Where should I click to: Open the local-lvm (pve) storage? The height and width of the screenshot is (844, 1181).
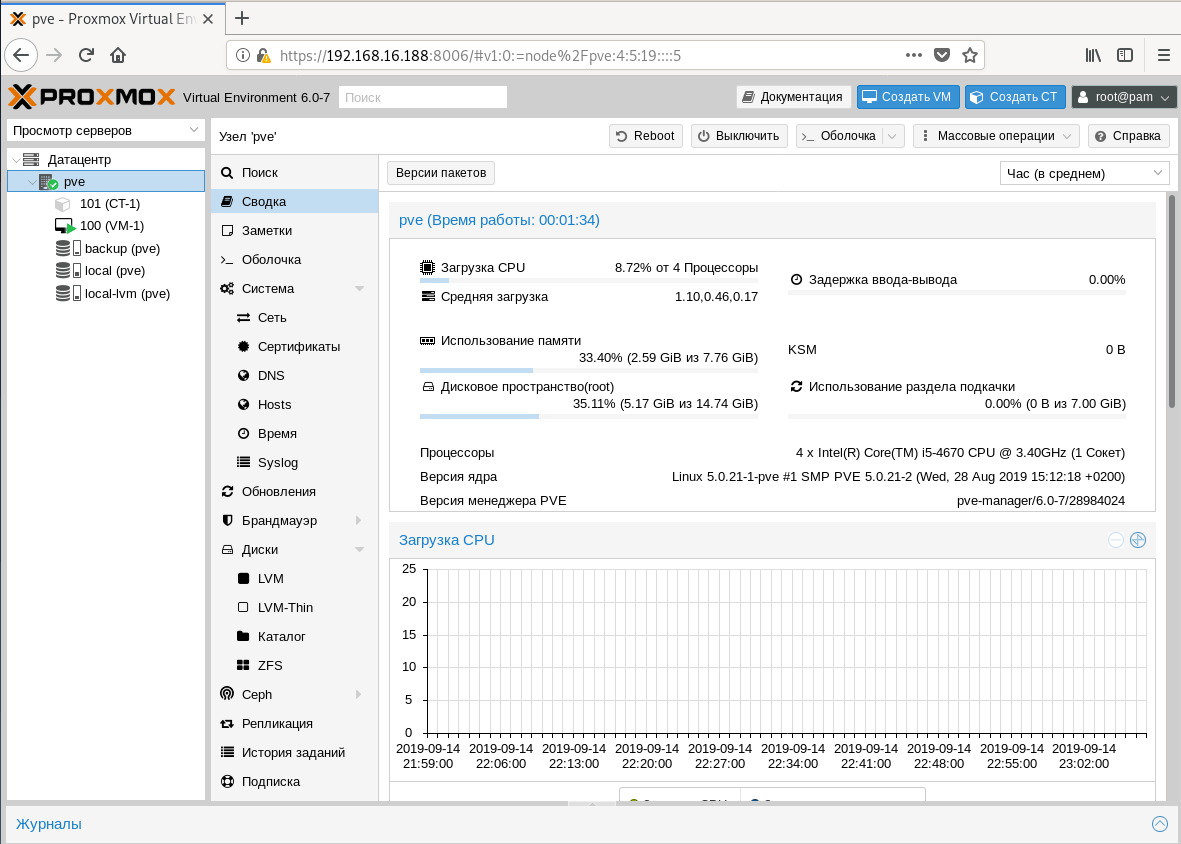127,293
